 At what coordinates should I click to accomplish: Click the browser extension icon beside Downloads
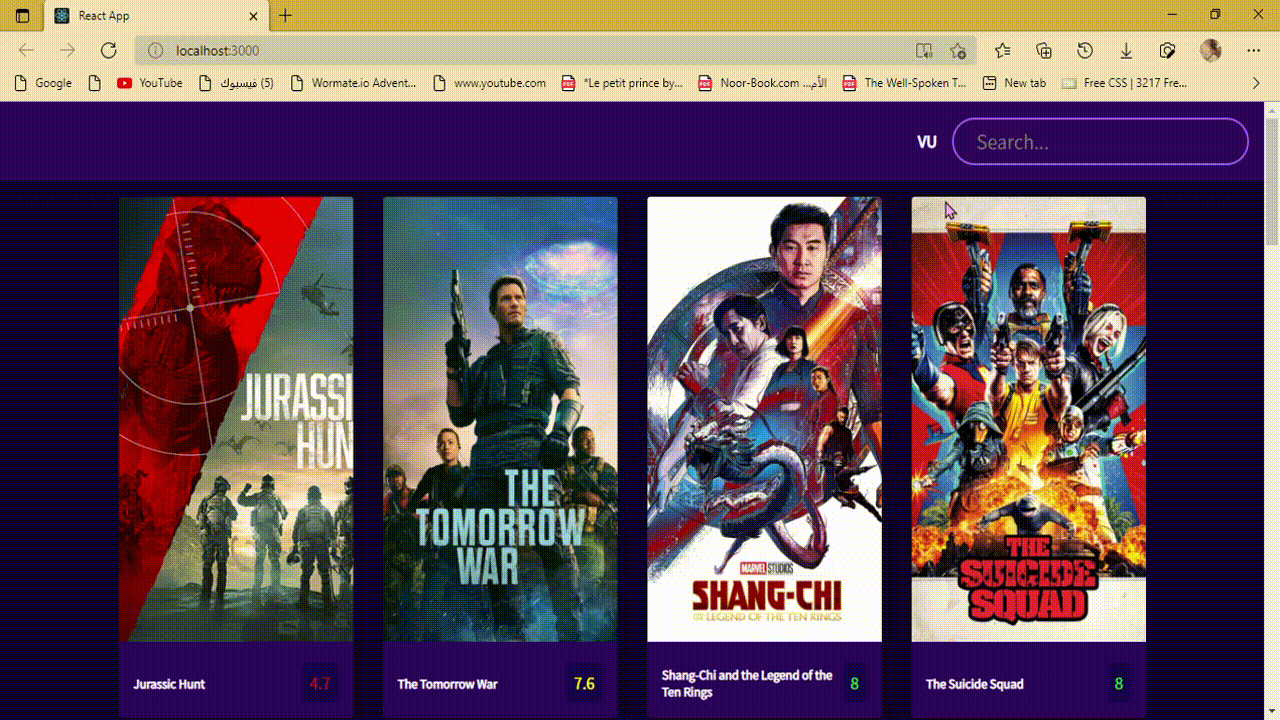click(1167, 50)
